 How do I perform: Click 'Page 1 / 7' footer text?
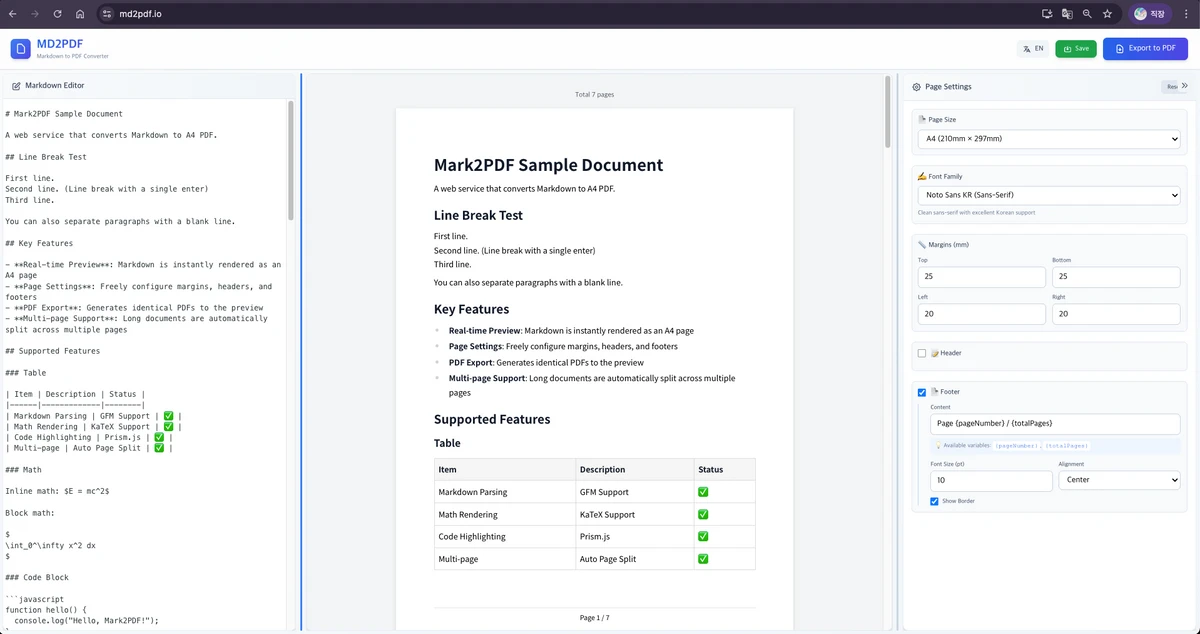click(594, 618)
